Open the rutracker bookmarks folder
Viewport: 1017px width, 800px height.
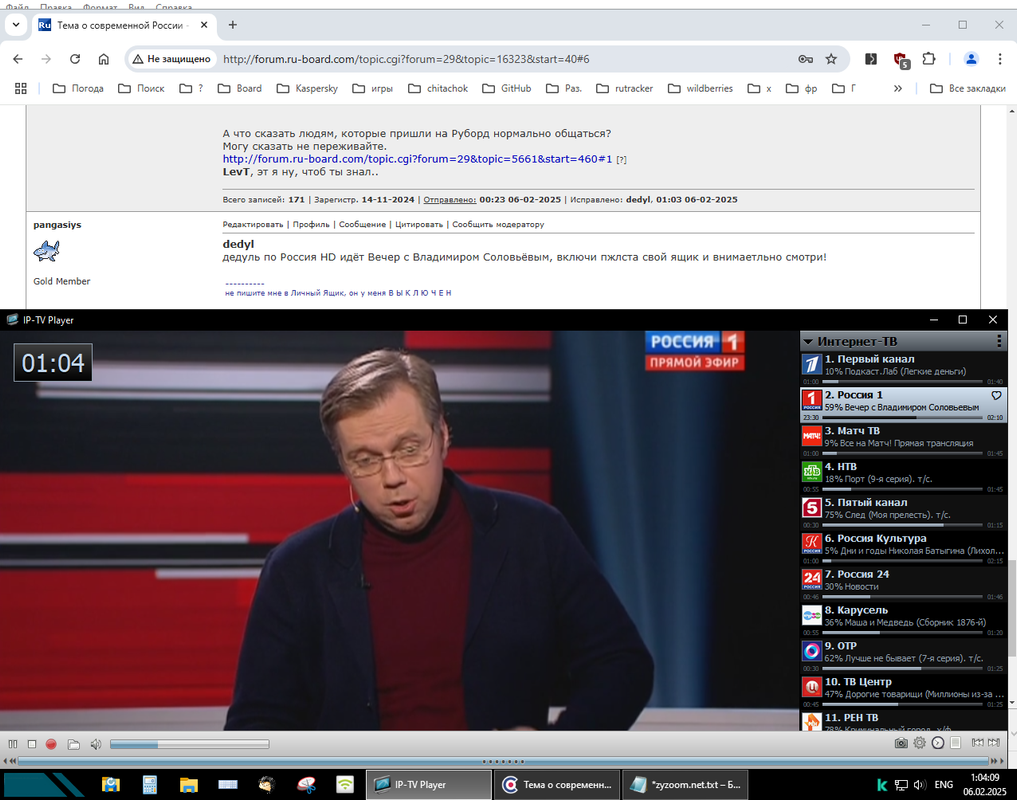coord(625,88)
